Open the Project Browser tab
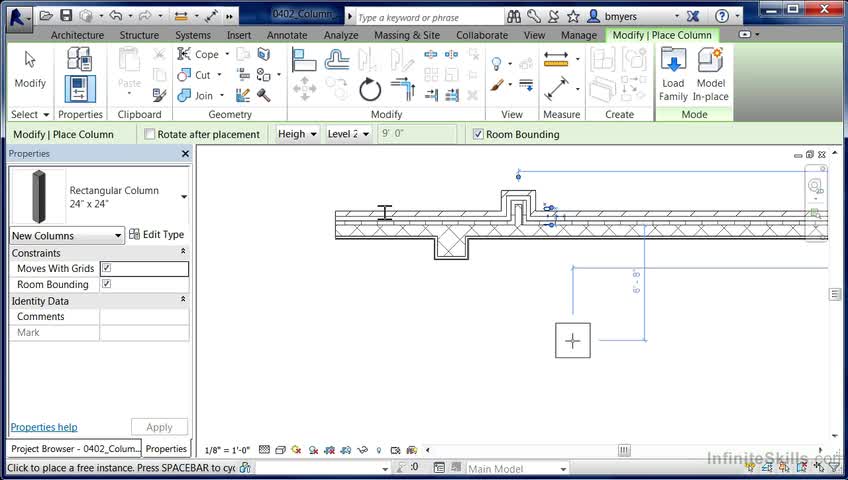 [x=75, y=449]
